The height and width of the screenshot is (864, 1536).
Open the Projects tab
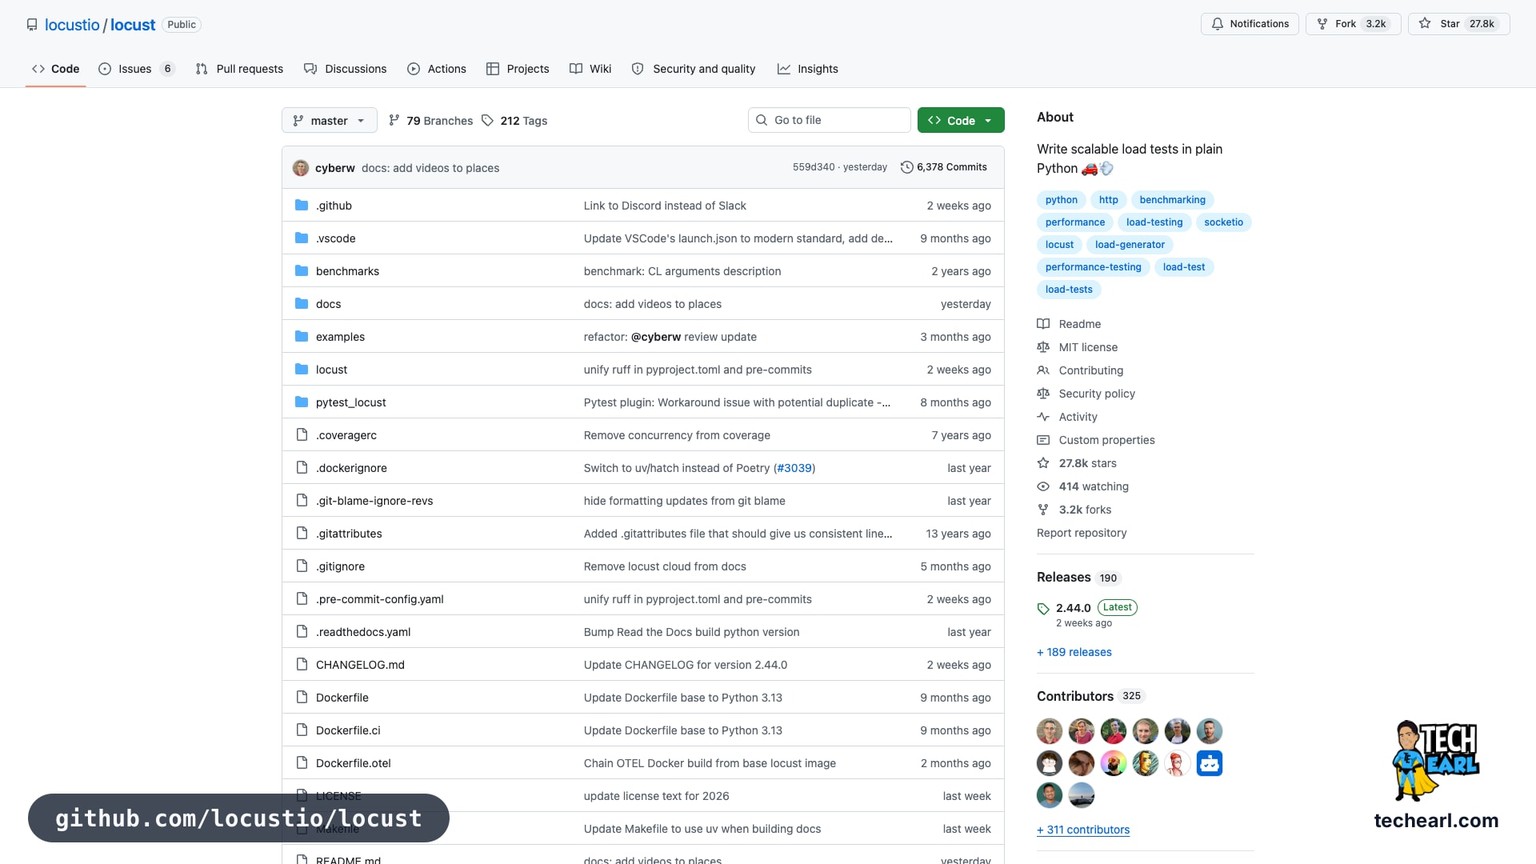tap(518, 69)
